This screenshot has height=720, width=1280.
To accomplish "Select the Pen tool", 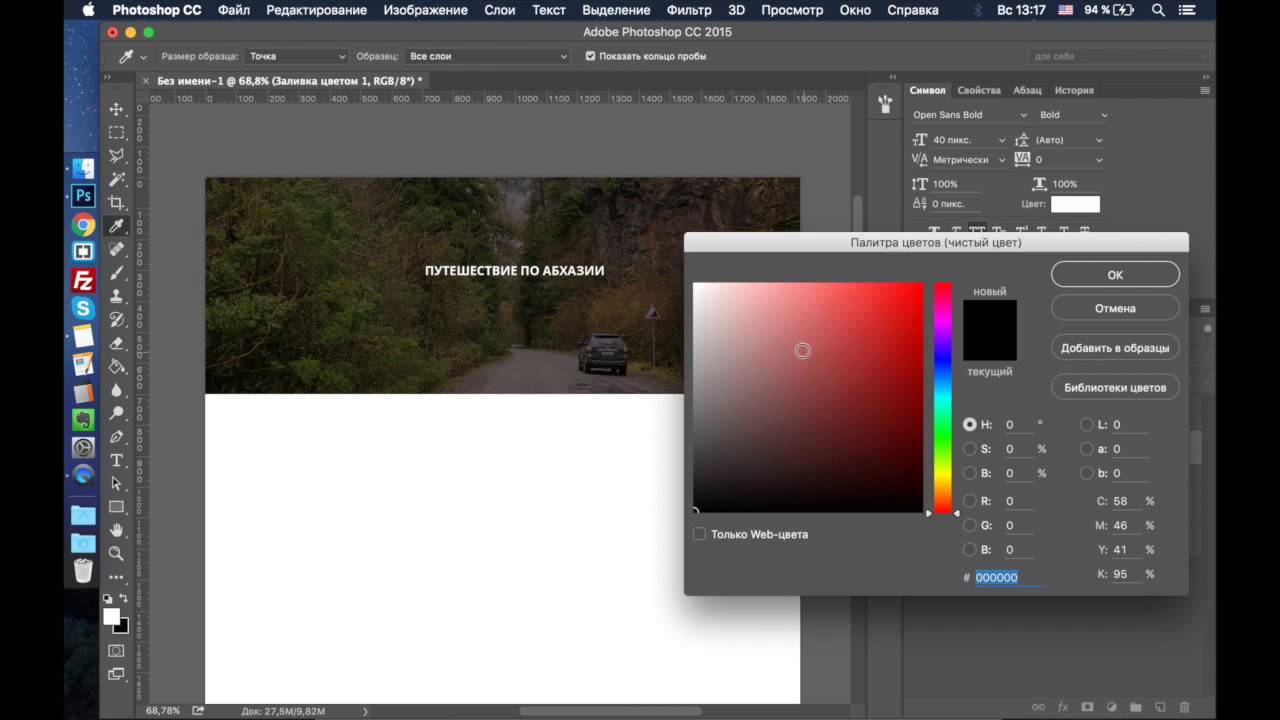I will pyautogui.click(x=116, y=437).
